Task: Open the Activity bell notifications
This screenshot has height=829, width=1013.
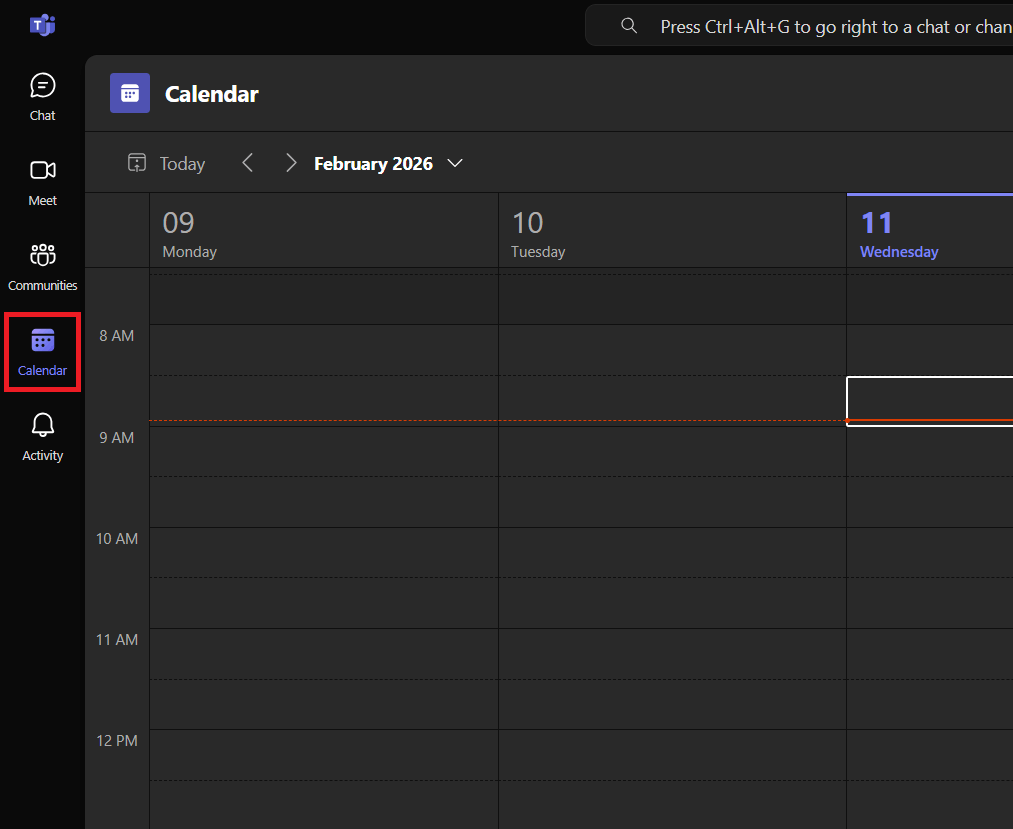Action: pyautogui.click(x=42, y=437)
